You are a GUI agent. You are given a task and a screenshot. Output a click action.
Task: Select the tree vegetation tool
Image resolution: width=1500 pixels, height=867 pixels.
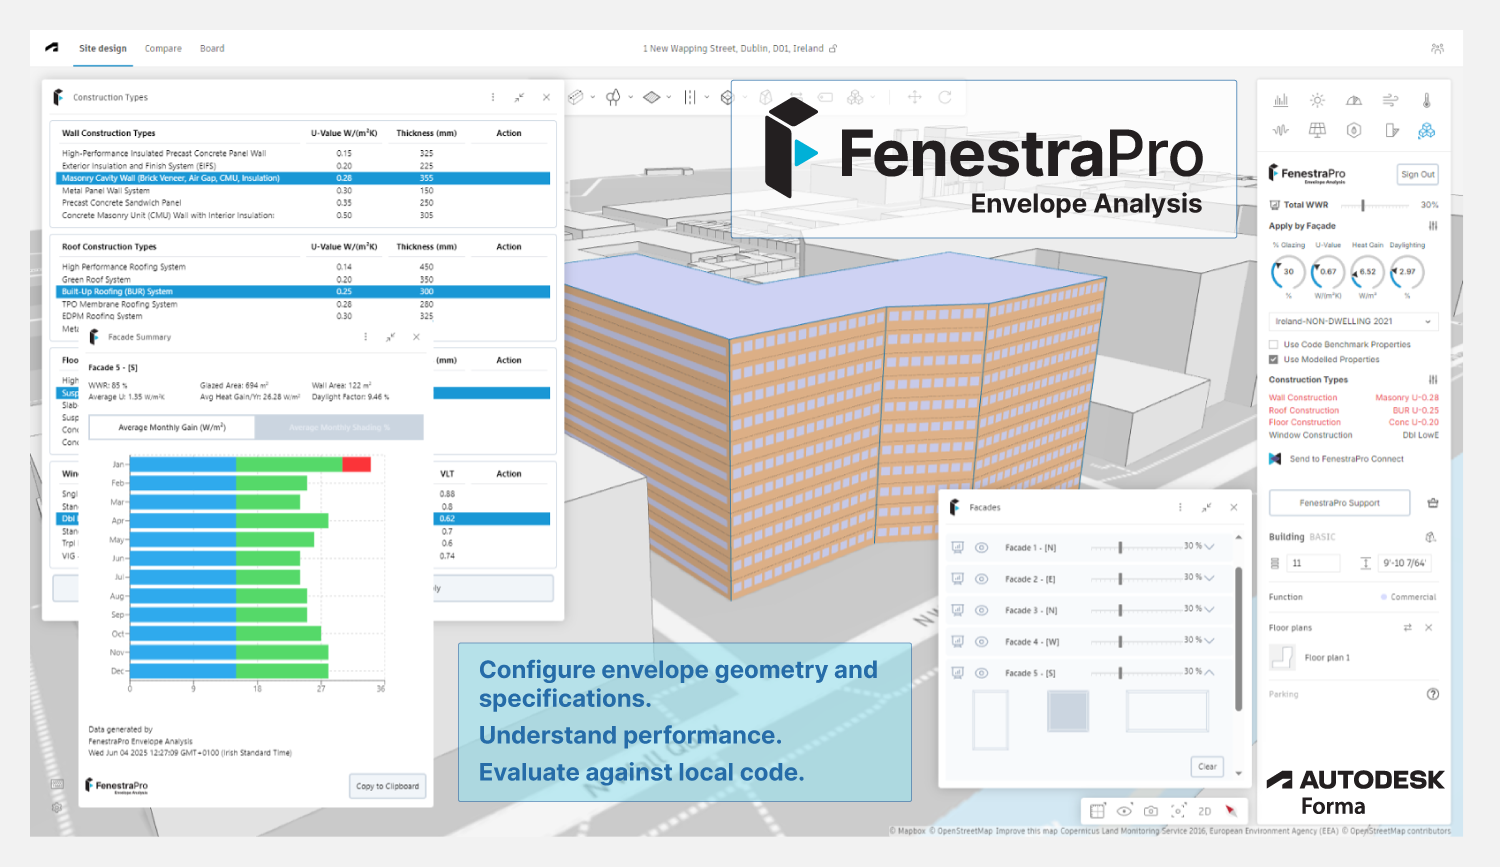click(x=613, y=97)
